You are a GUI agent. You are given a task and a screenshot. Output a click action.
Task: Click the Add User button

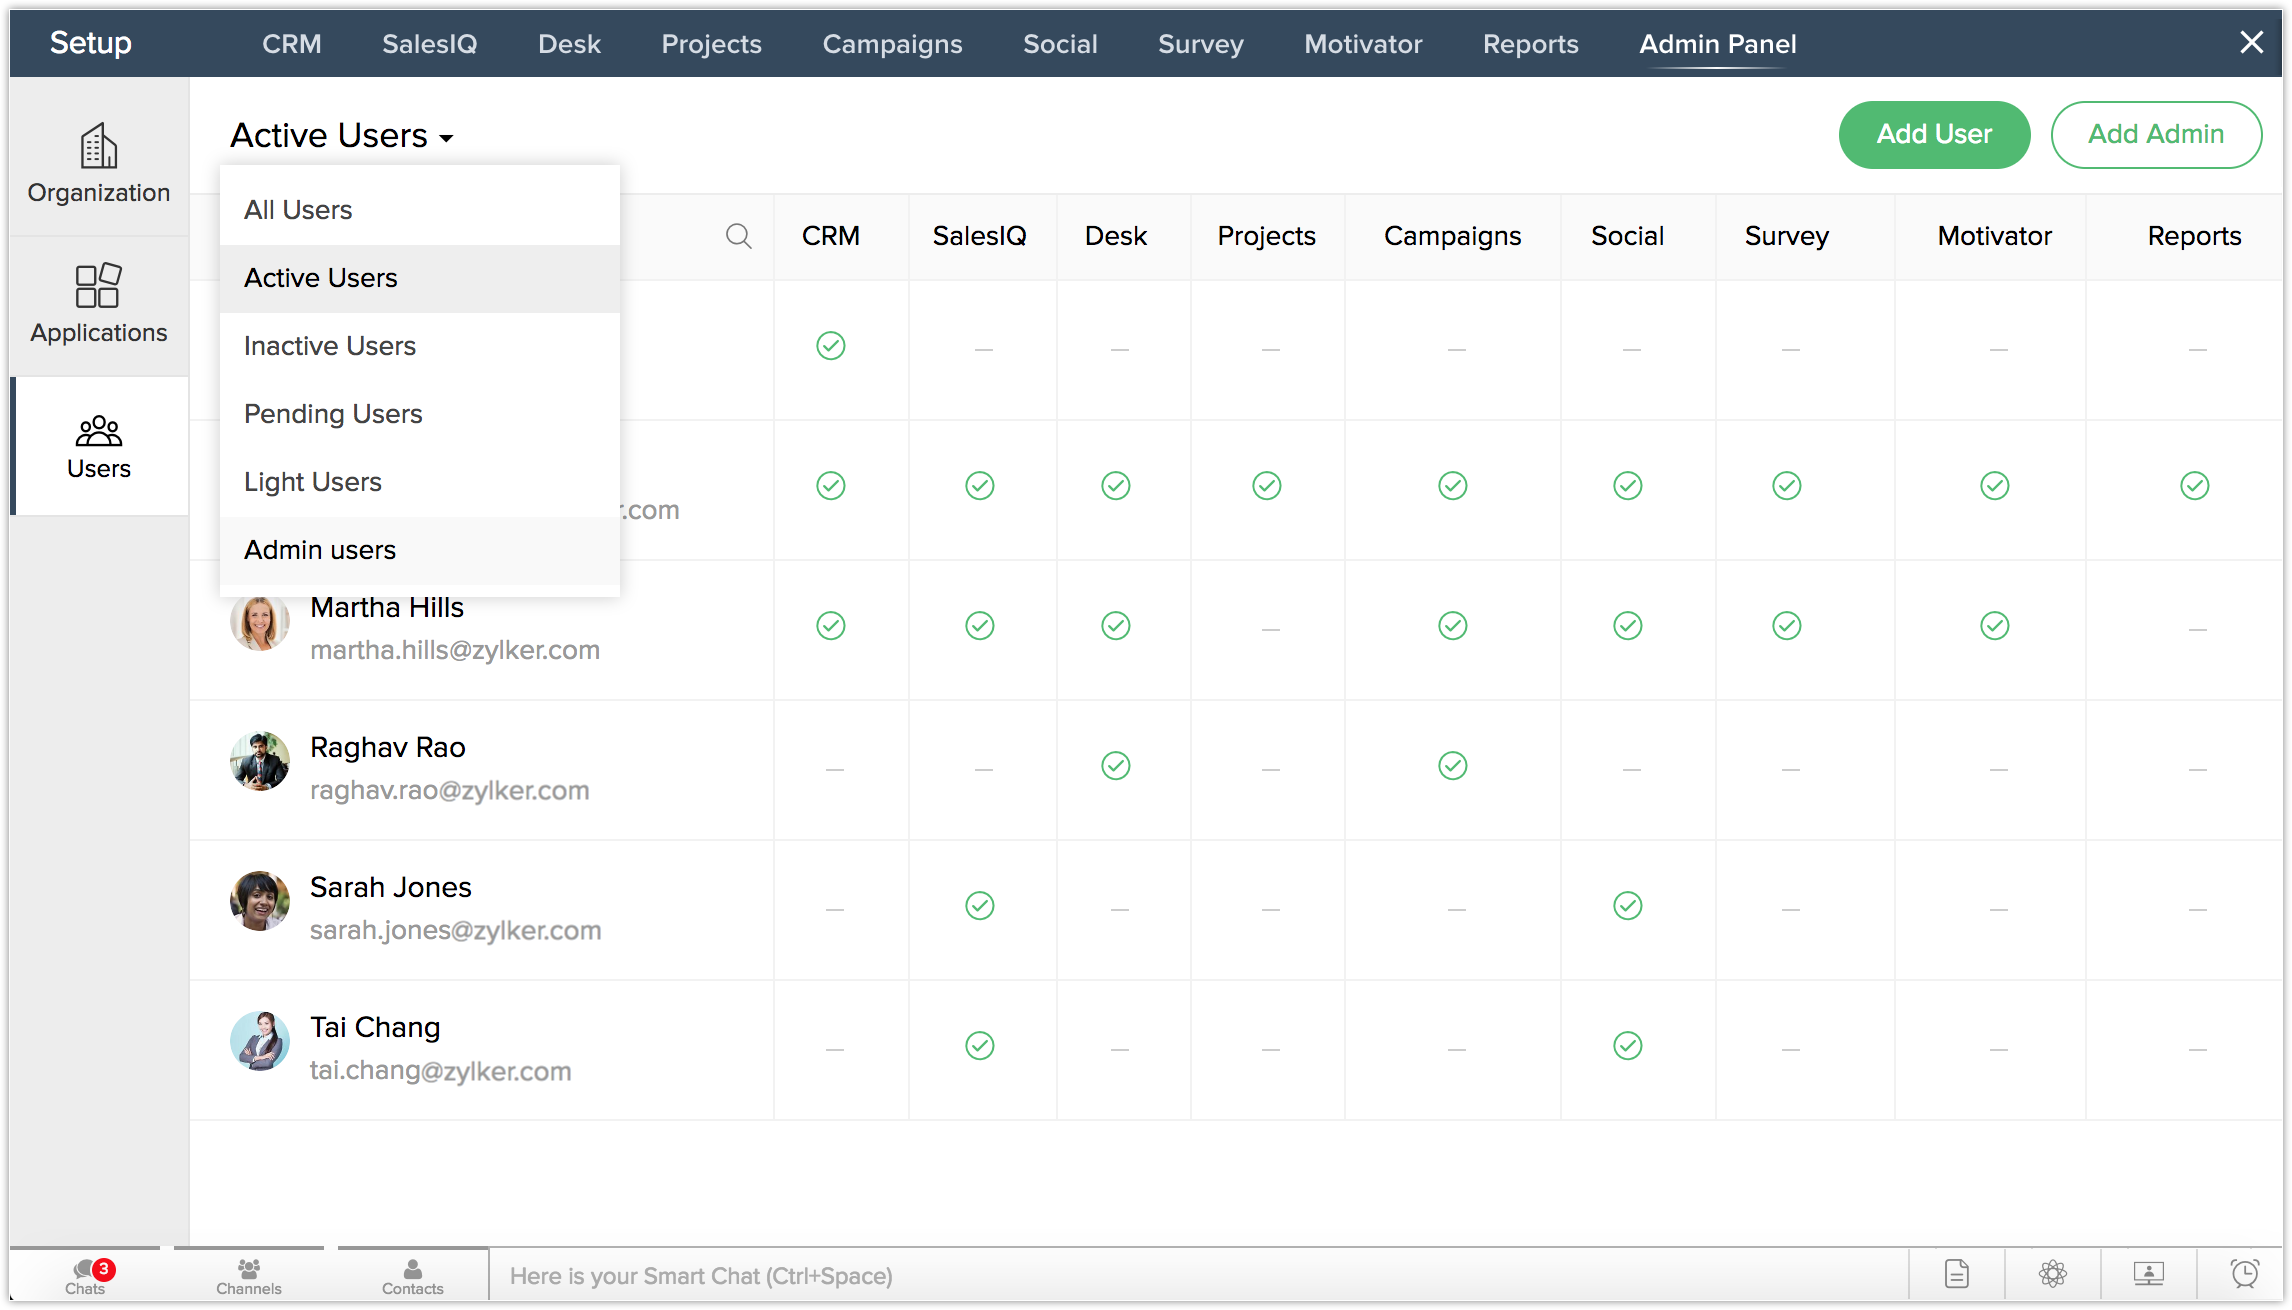tap(1933, 134)
